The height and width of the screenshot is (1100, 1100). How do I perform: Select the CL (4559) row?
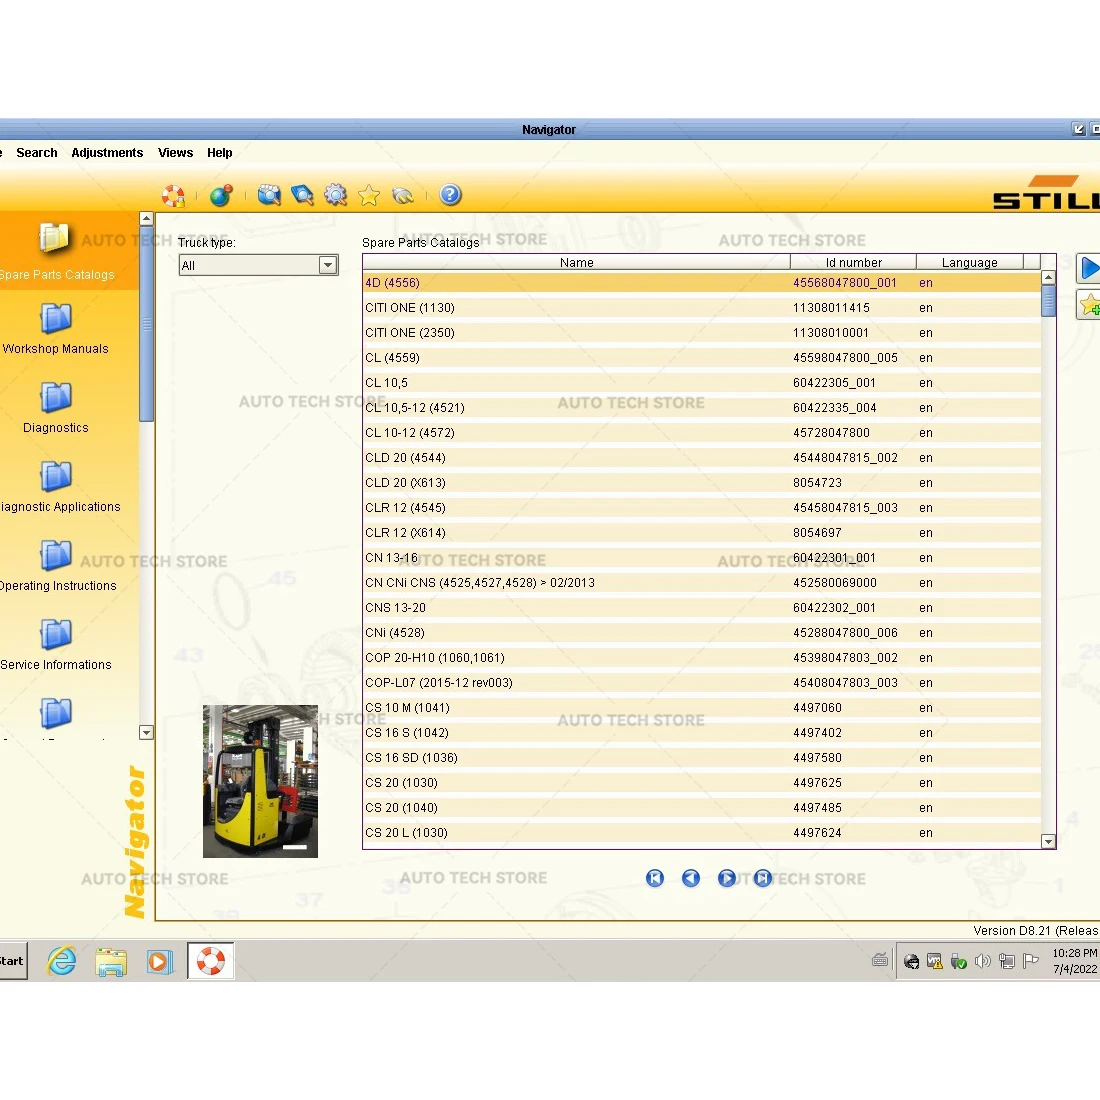point(702,358)
